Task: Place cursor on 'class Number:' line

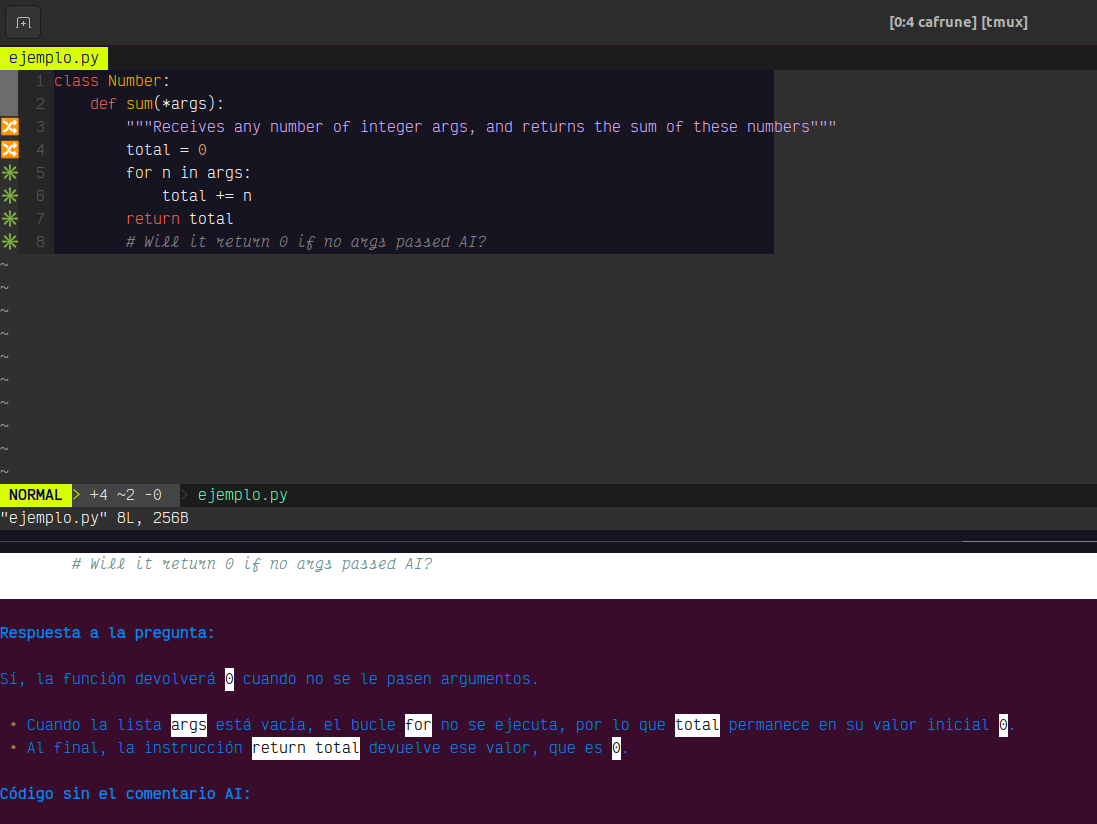Action: (112, 81)
